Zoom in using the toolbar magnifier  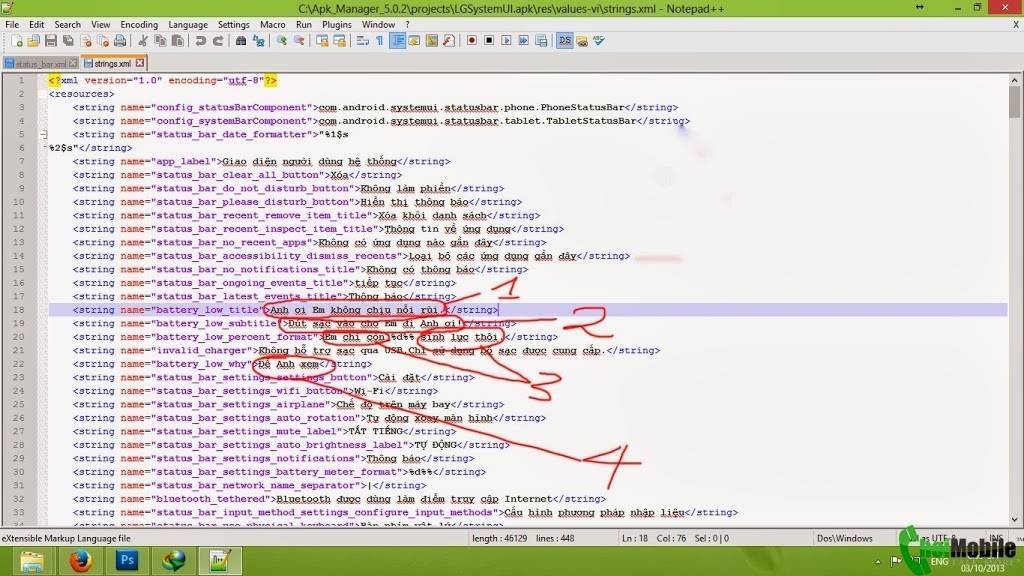[x=281, y=41]
